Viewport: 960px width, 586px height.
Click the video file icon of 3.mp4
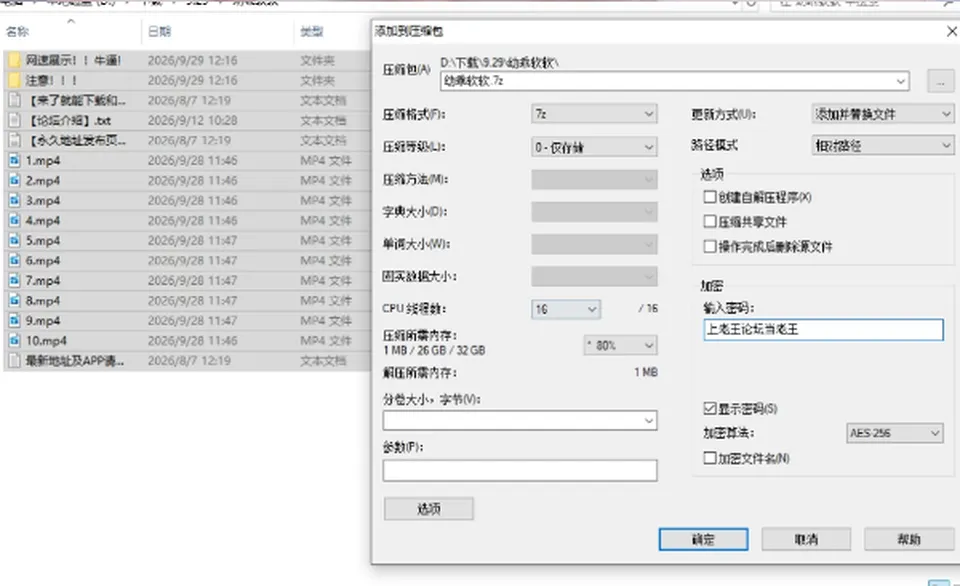click(15, 200)
